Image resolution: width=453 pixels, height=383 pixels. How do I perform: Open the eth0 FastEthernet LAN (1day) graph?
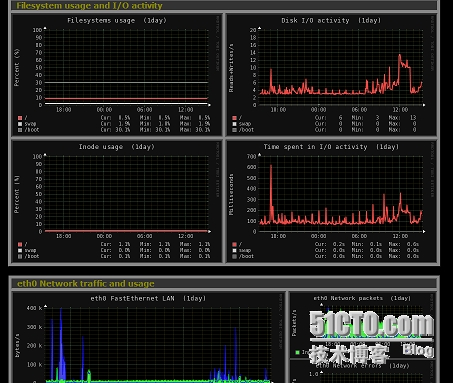tap(149, 338)
